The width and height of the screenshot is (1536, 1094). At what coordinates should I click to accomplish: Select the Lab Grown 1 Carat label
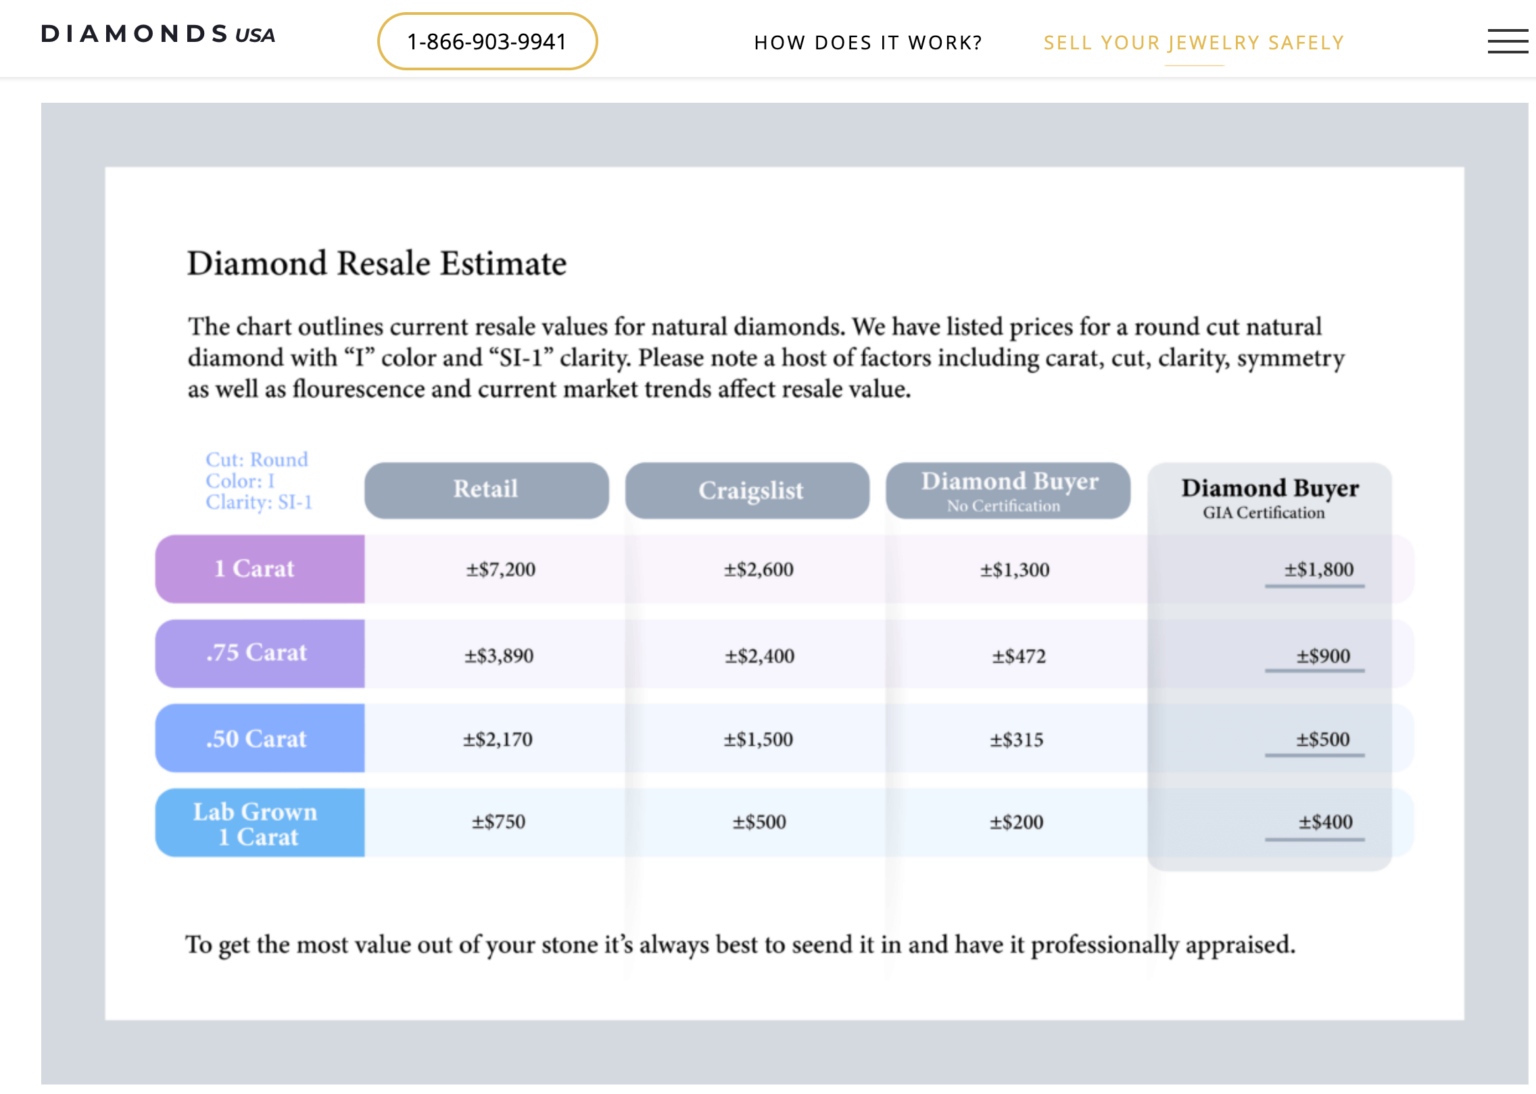259,823
